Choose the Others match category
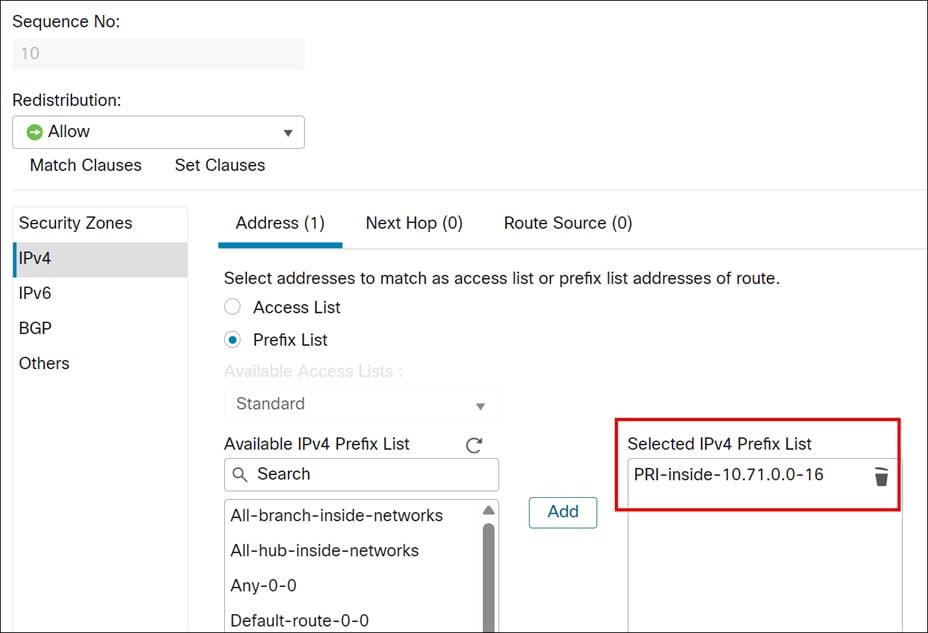This screenshot has width=928, height=633. 44,363
